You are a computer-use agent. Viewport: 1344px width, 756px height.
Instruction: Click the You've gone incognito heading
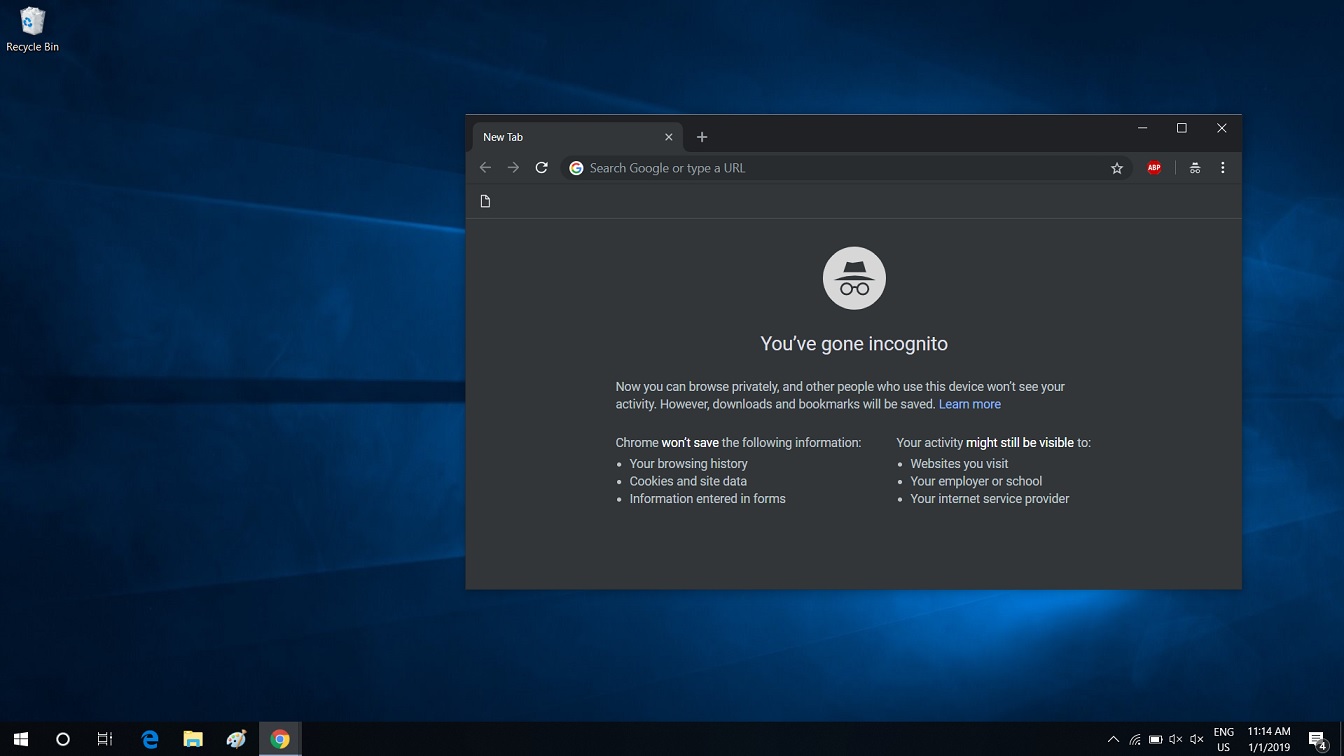(x=854, y=344)
